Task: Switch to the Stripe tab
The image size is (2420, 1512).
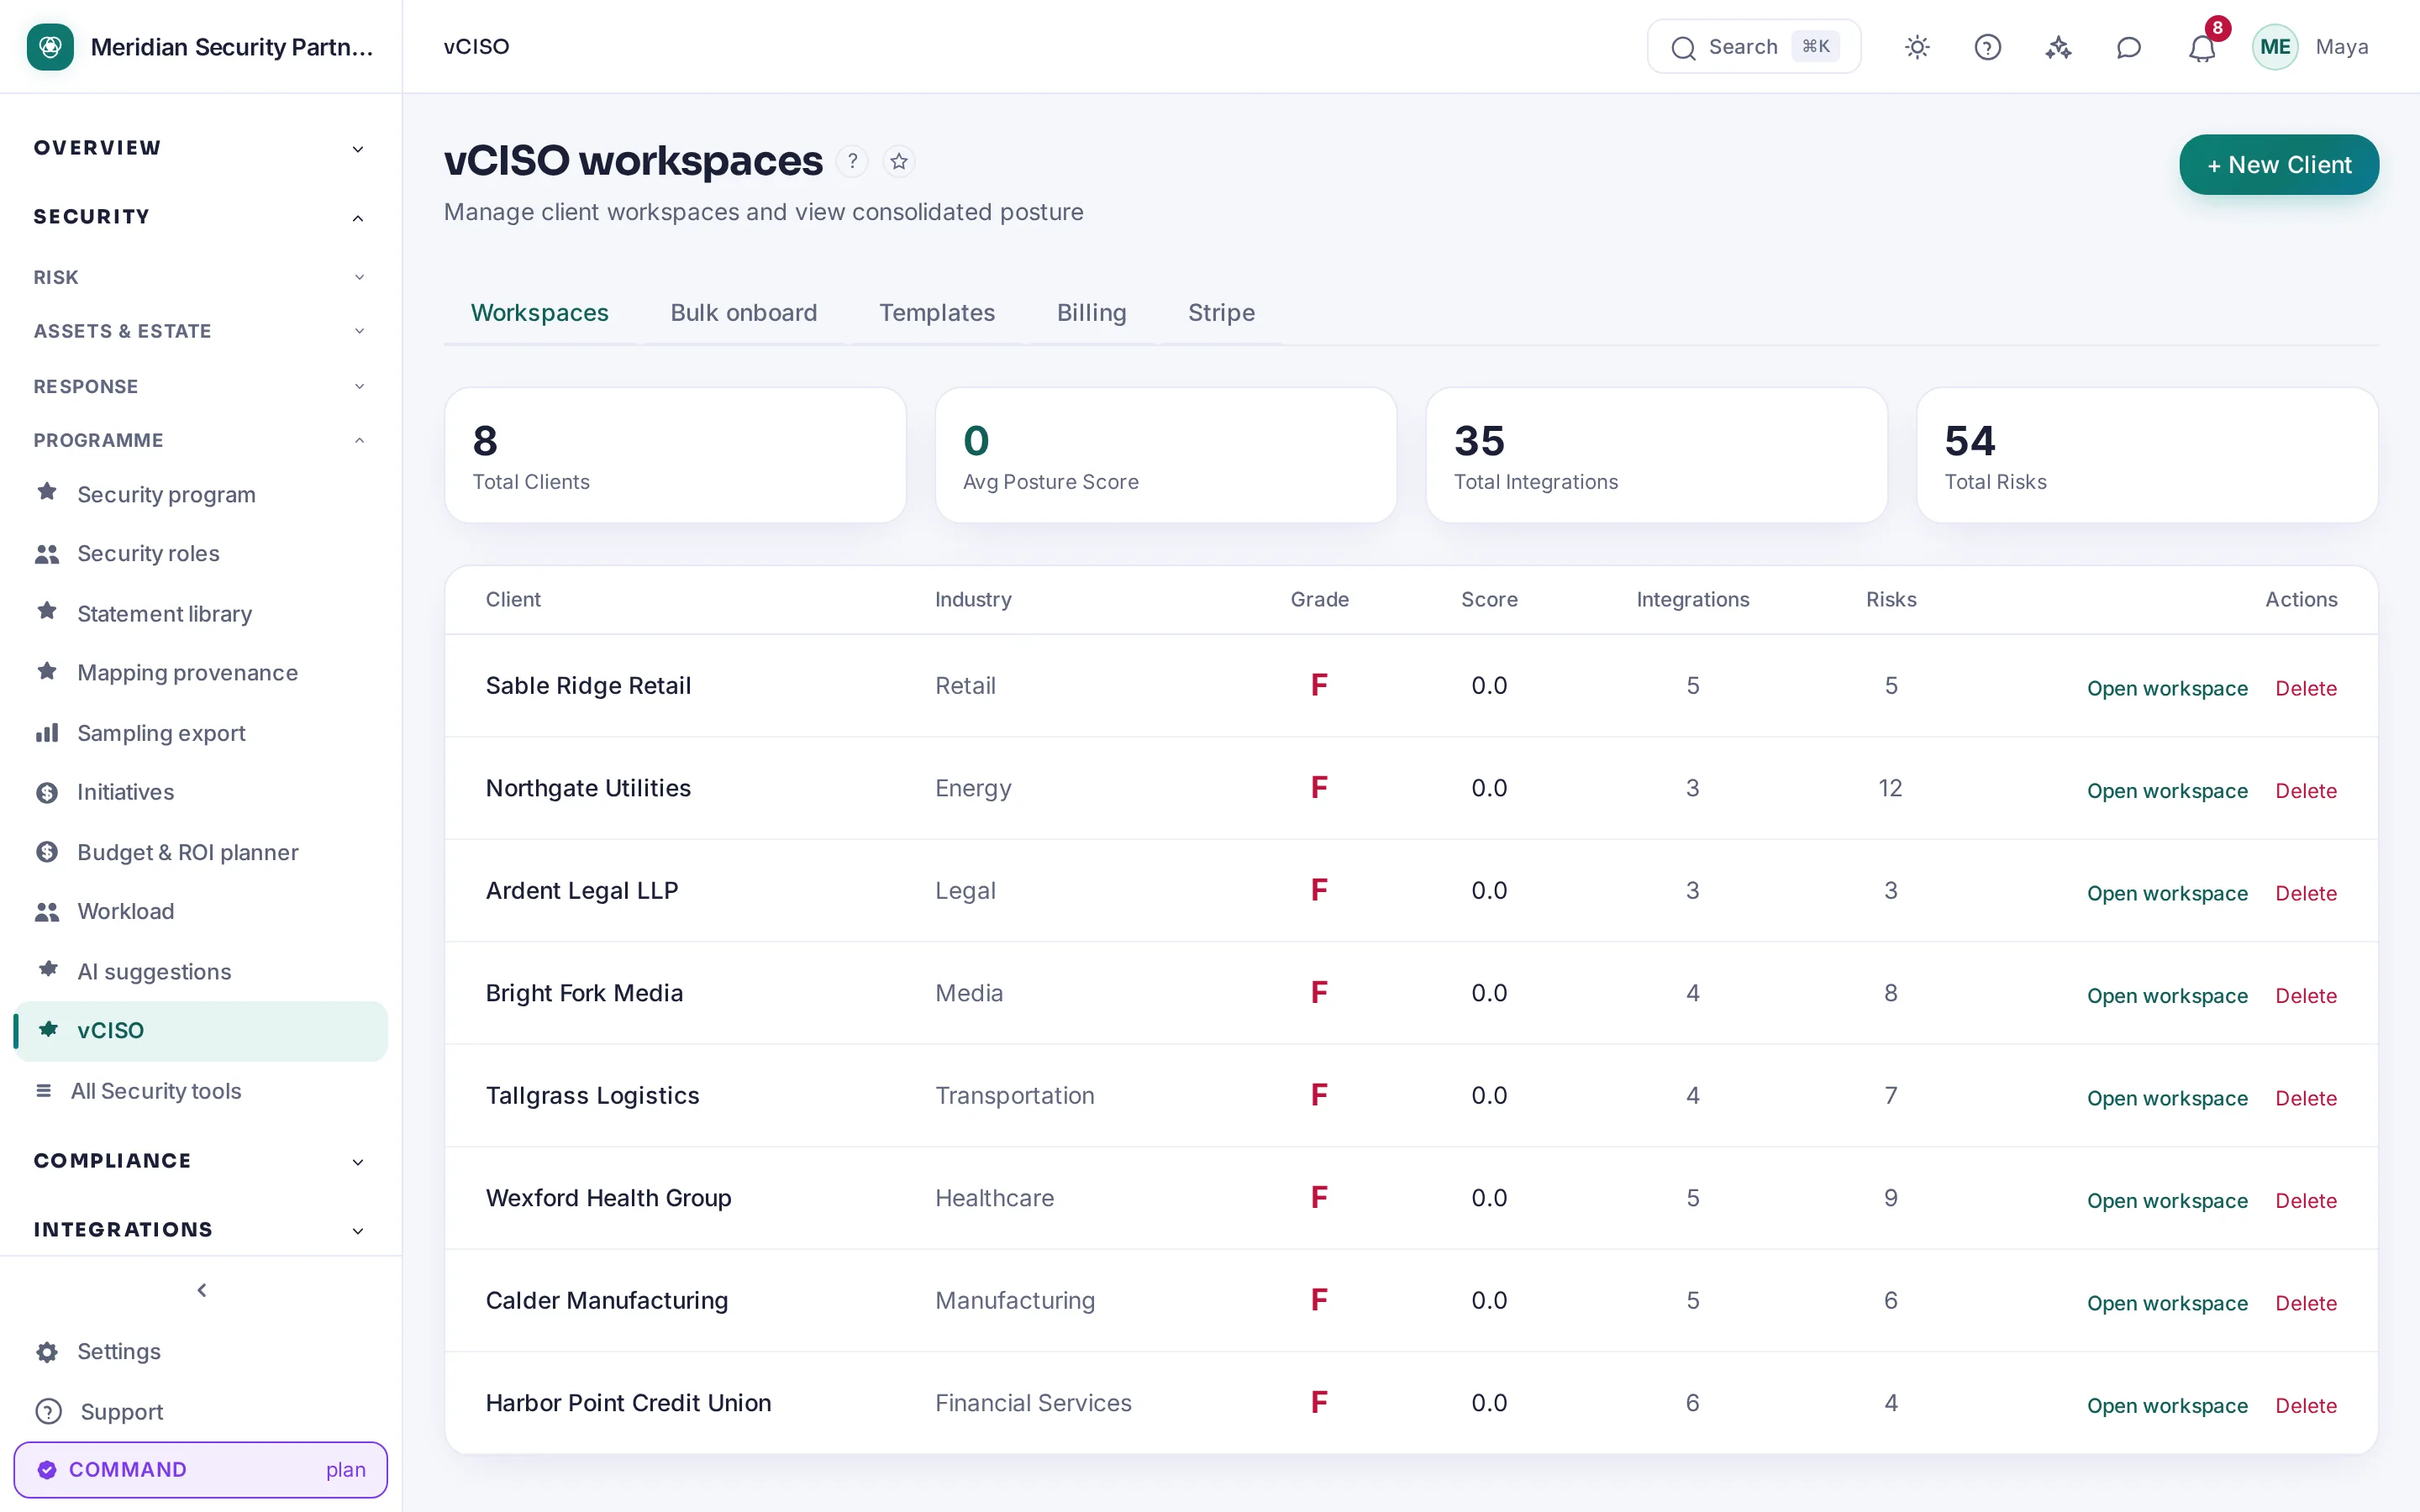Action: click(x=1221, y=313)
